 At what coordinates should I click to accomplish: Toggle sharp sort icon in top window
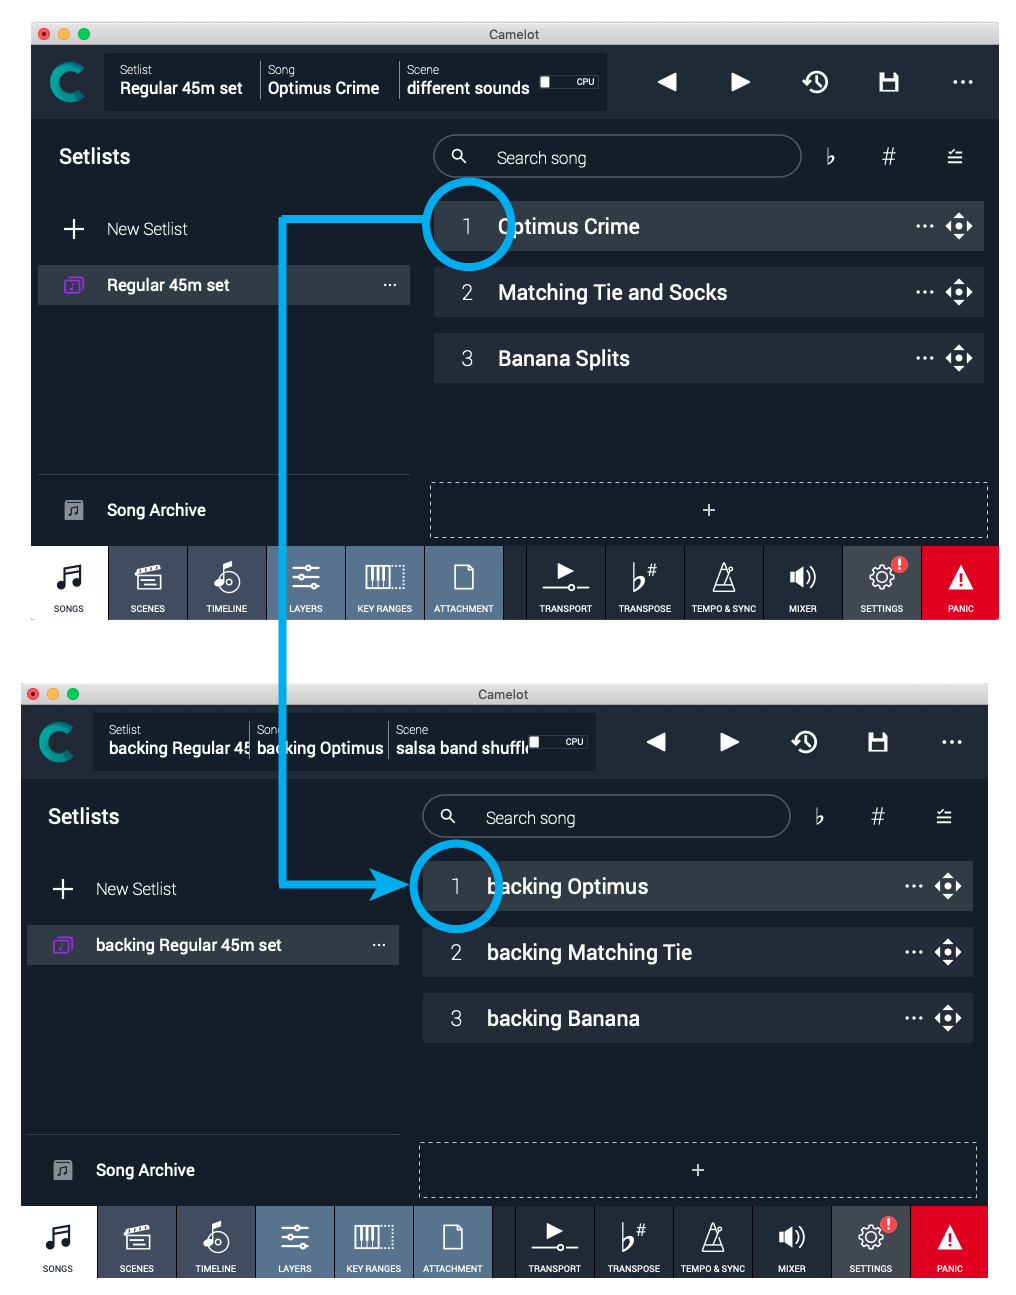[888, 157]
